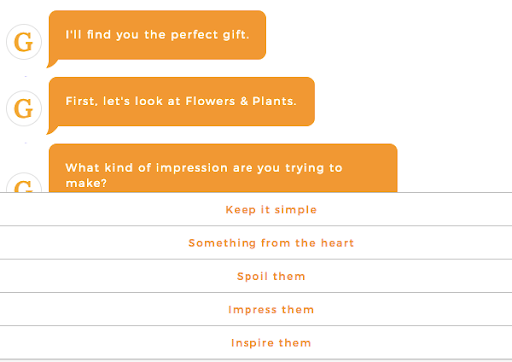Click the G avatar next to Flowers & Plants message
512x362 pixels.
click(x=24, y=108)
